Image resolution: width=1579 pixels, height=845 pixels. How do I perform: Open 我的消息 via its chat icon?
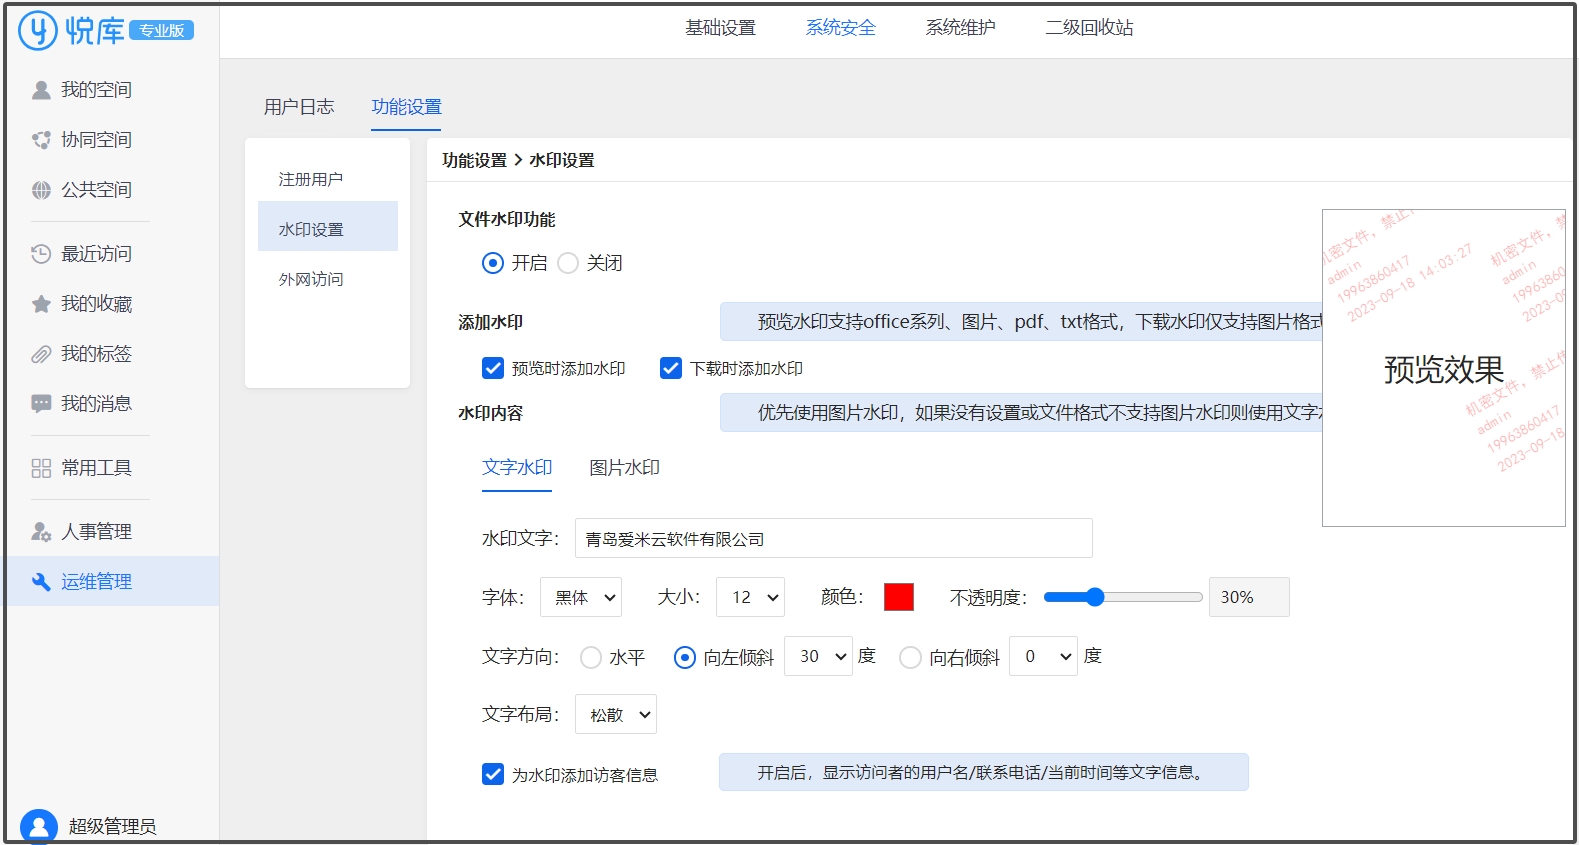(41, 404)
